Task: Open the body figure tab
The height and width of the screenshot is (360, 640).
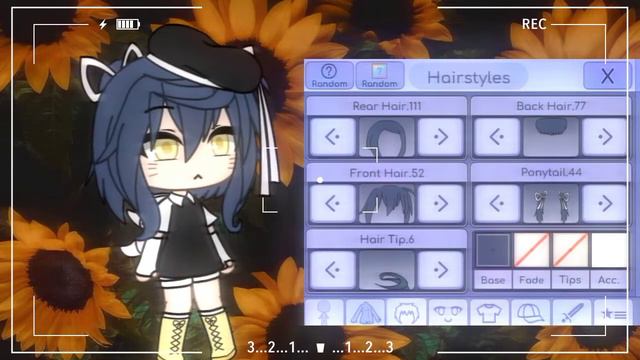Action: pyautogui.click(x=324, y=312)
